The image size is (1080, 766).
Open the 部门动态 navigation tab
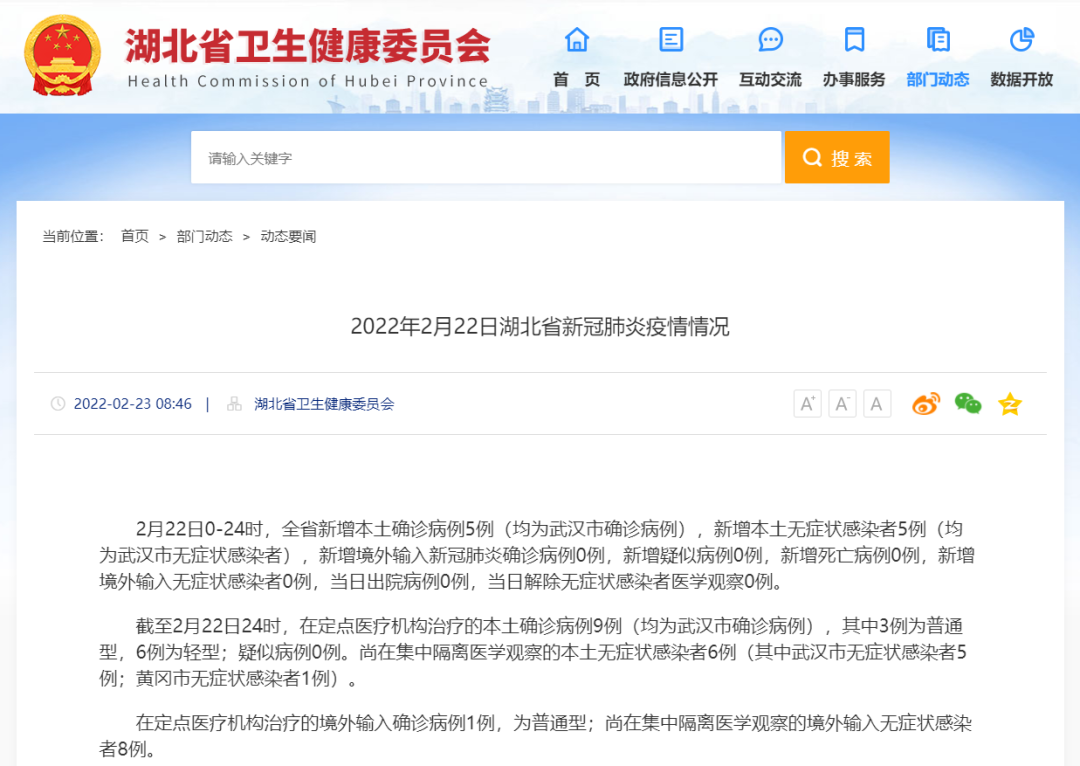tap(937, 80)
